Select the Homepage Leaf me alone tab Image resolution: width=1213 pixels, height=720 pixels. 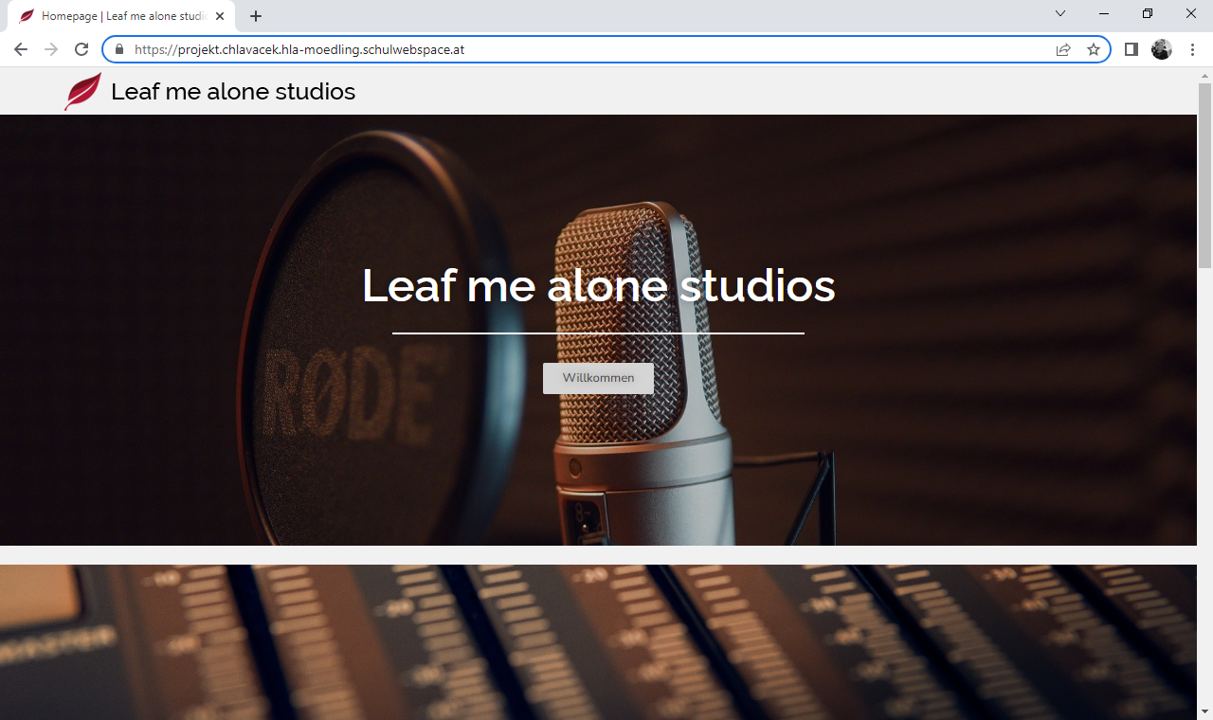(x=120, y=16)
